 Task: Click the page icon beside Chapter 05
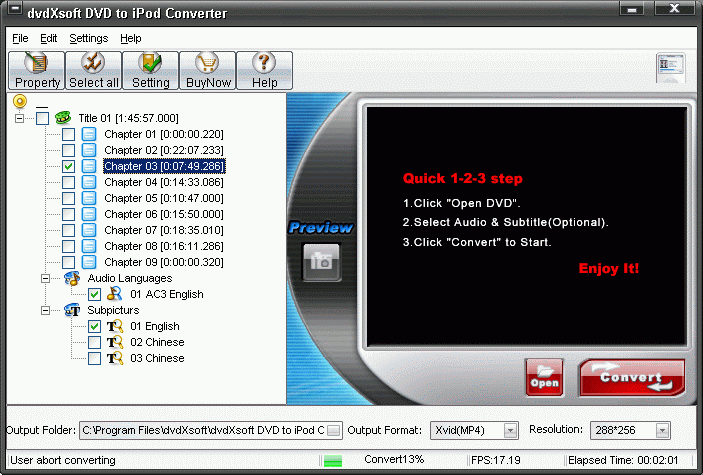coord(89,198)
